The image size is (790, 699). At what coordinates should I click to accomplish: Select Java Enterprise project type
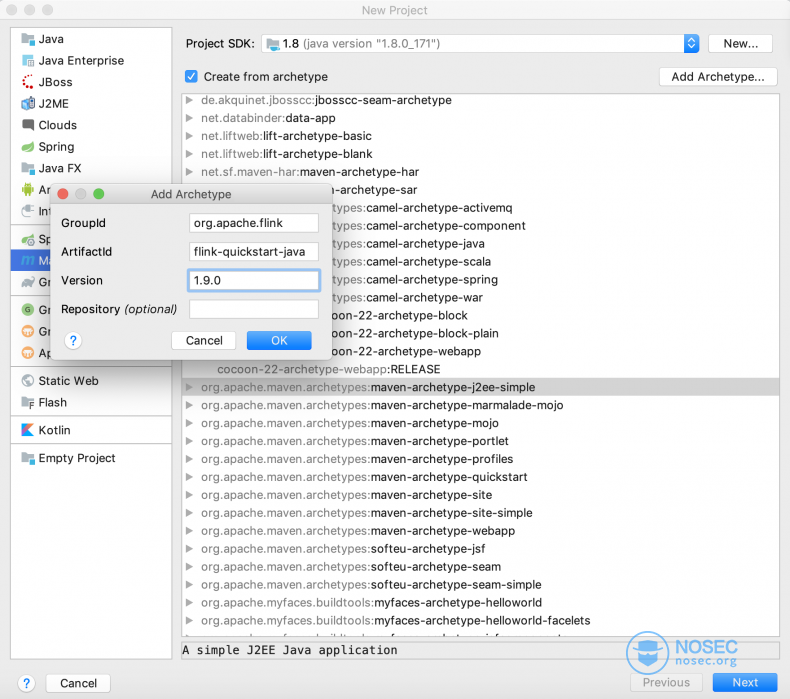click(91, 60)
